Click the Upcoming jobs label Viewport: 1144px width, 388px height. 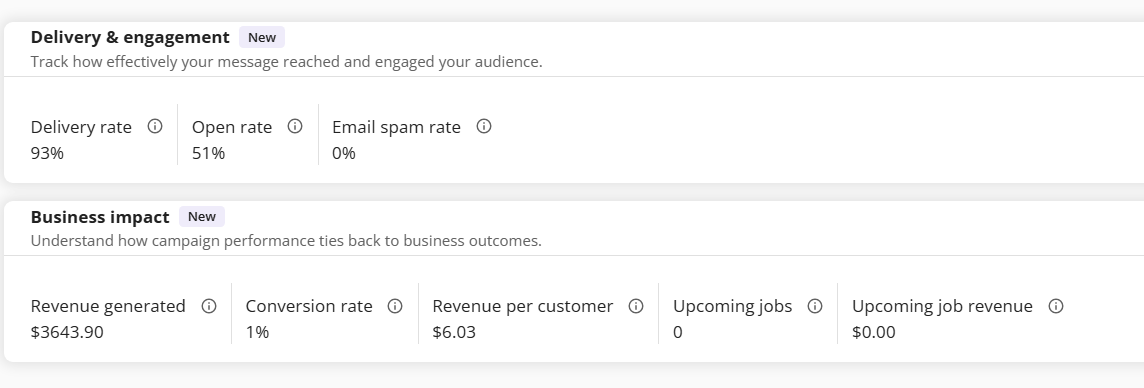click(x=733, y=306)
